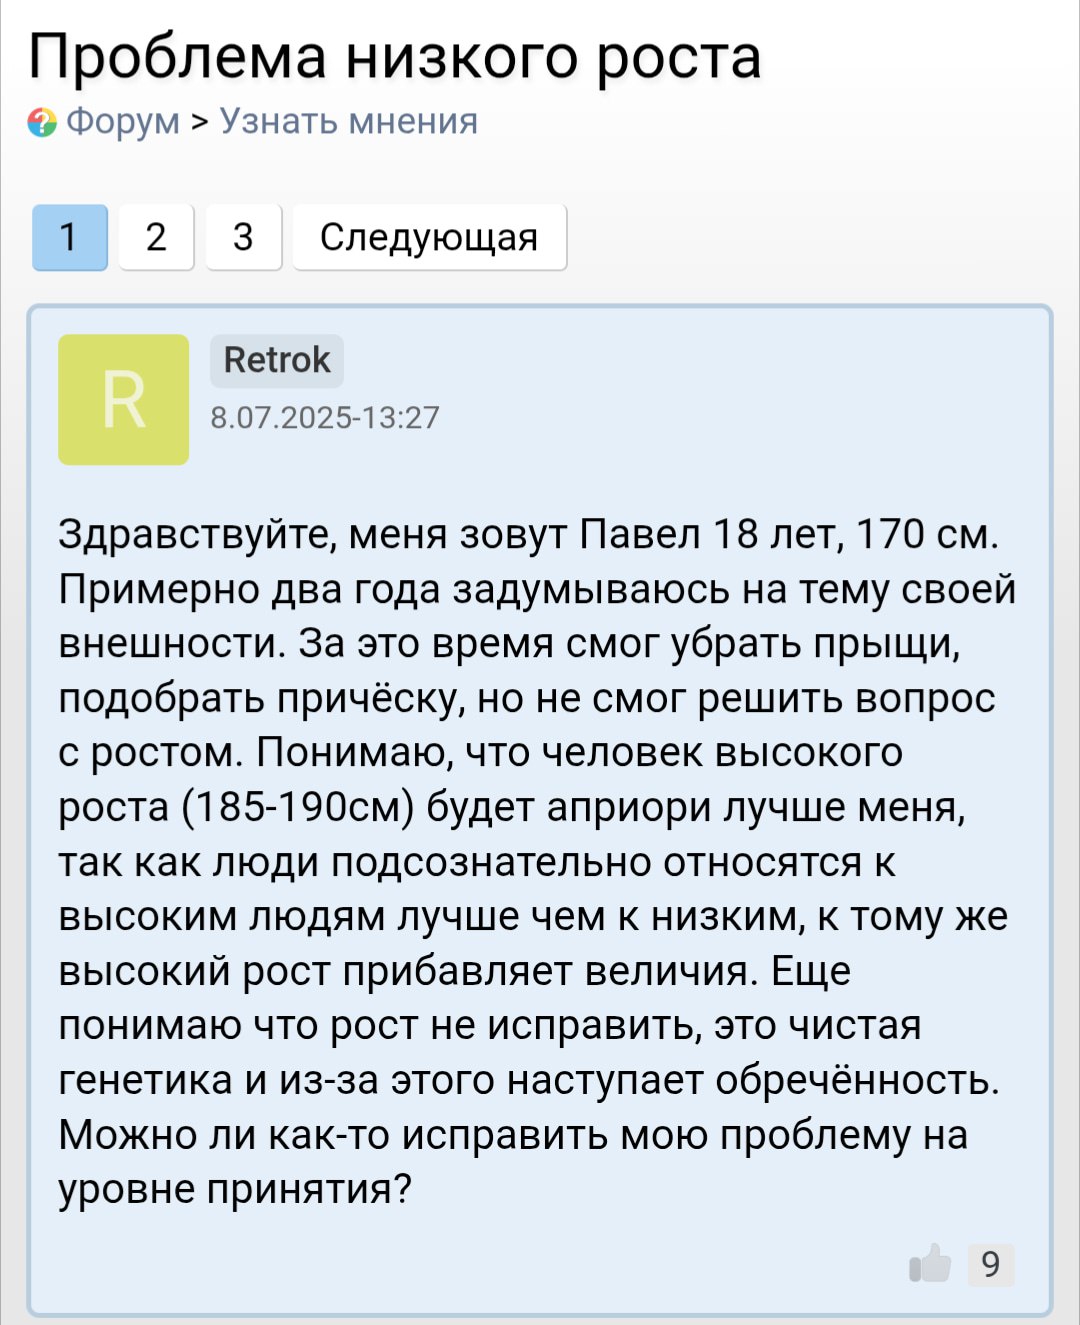This screenshot has height=1325, width=1080.
Task: Click the breadcrumb separator arrow after Форум
Action: click(x=200, y=122)
